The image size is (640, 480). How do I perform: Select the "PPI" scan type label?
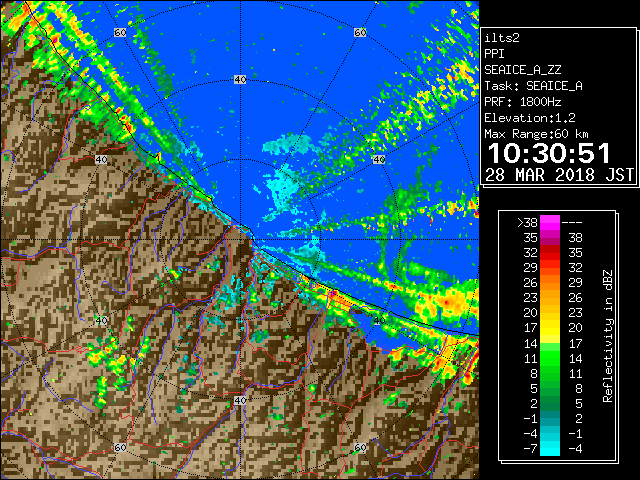[x=494, y=54]
